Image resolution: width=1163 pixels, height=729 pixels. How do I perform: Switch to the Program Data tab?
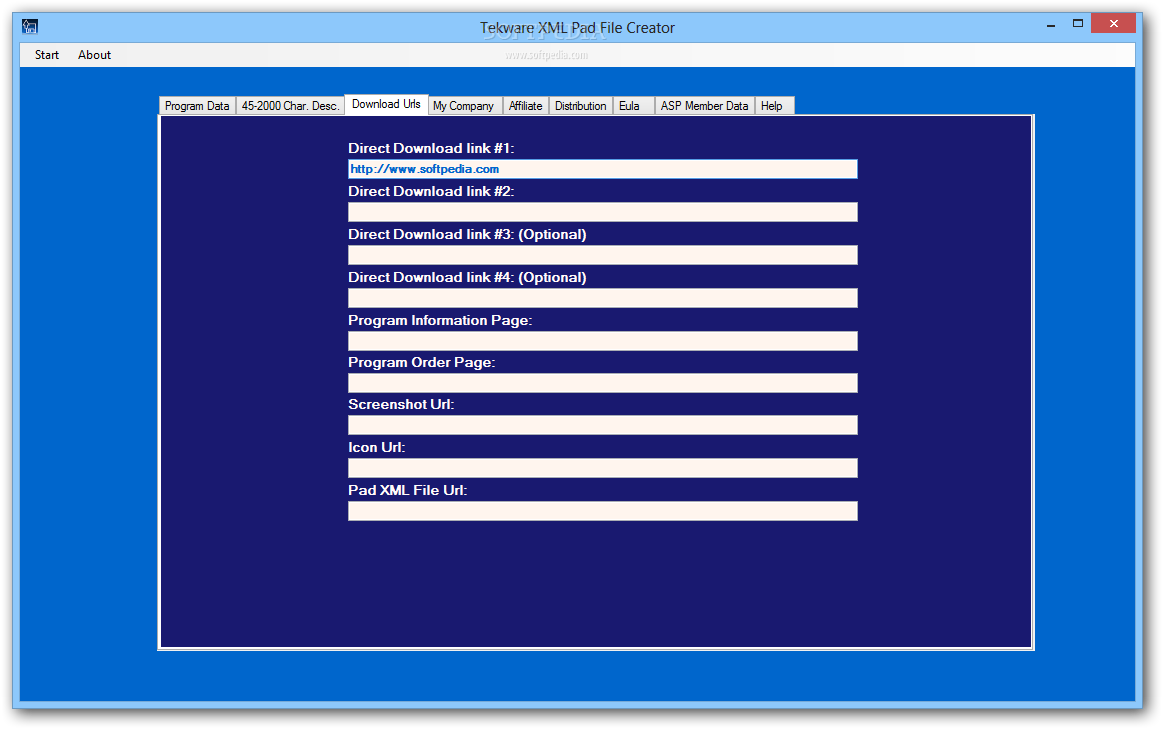[x=197, y=106]
